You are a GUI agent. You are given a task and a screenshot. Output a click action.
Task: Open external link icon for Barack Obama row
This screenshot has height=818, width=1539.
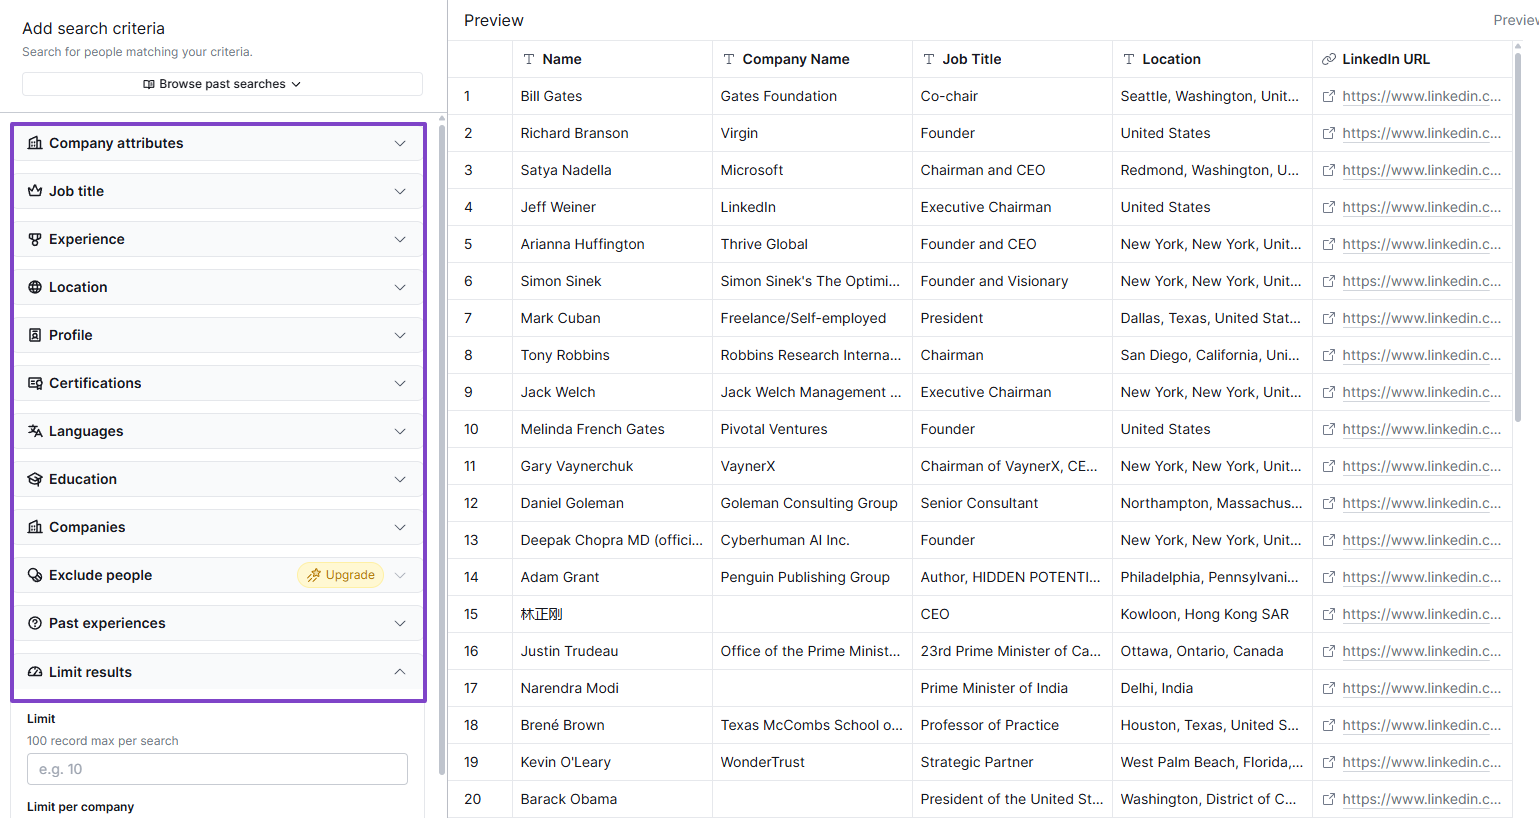click(1329, 799)
